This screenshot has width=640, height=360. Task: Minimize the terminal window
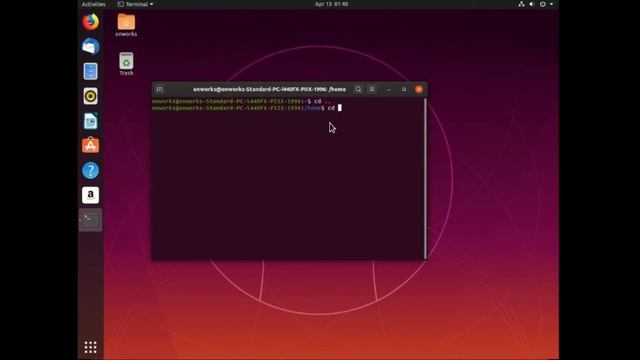tap(389, 89)
